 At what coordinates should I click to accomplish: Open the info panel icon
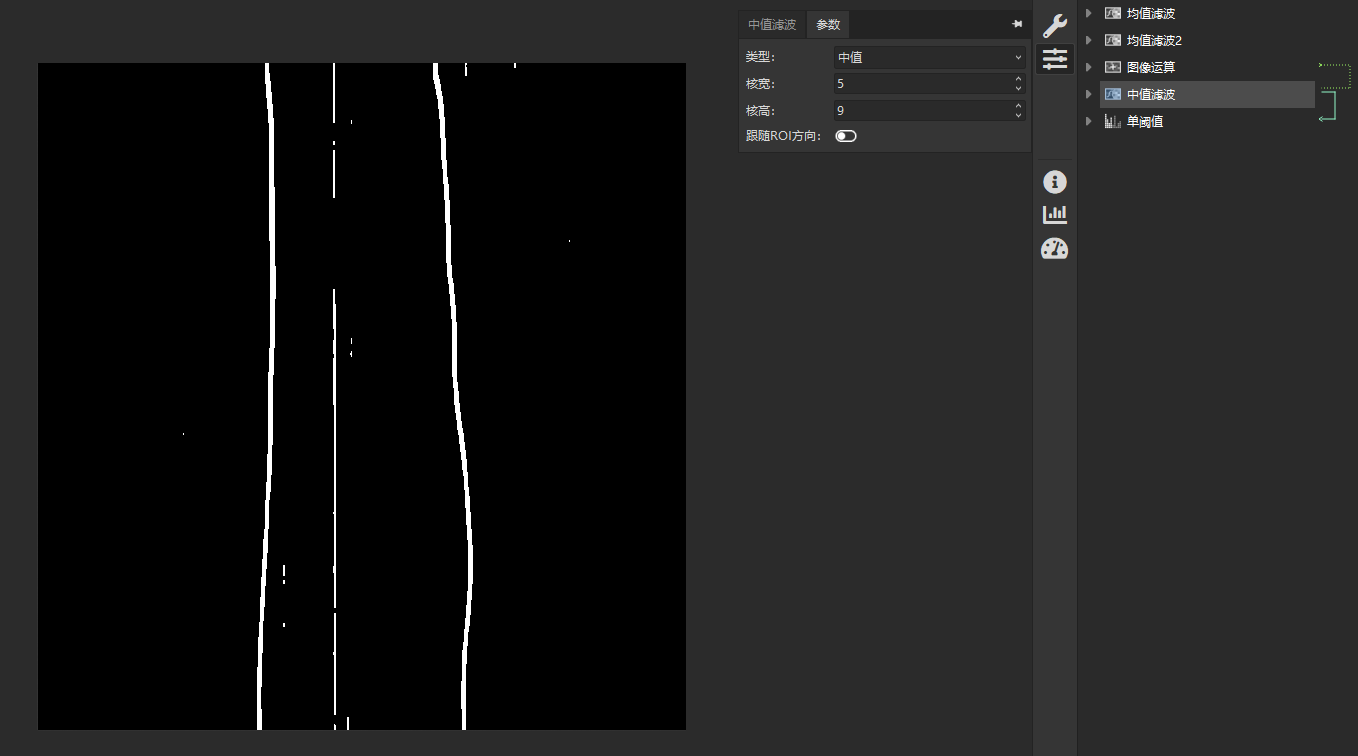[x=1054, y=182]
